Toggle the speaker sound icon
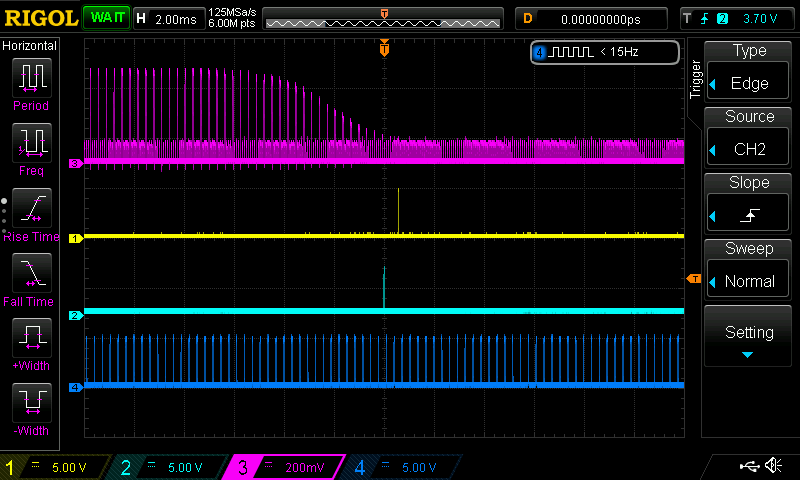This screenshot has height=480, width=800. click(773, 466)
